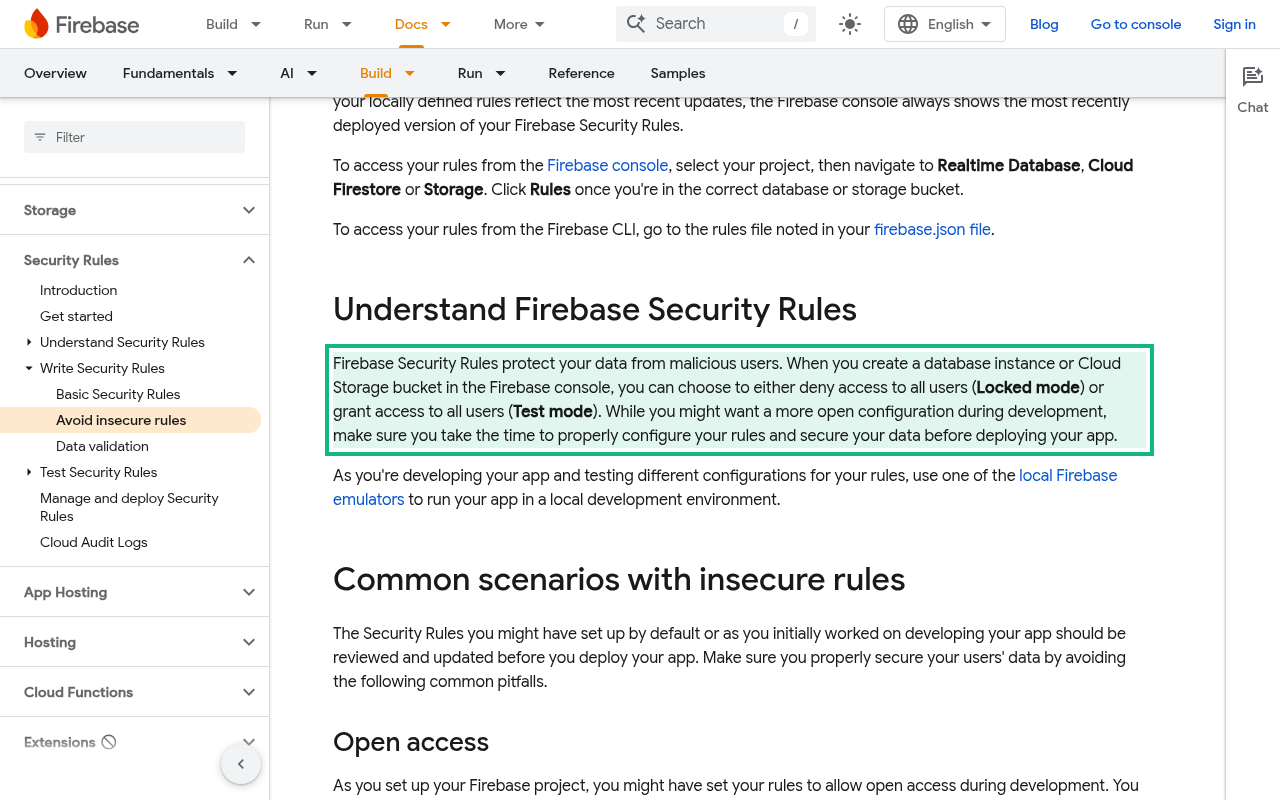Open the Introduction sidebar page
Screen dimensions: 1280x800
(x=79, y=290)
